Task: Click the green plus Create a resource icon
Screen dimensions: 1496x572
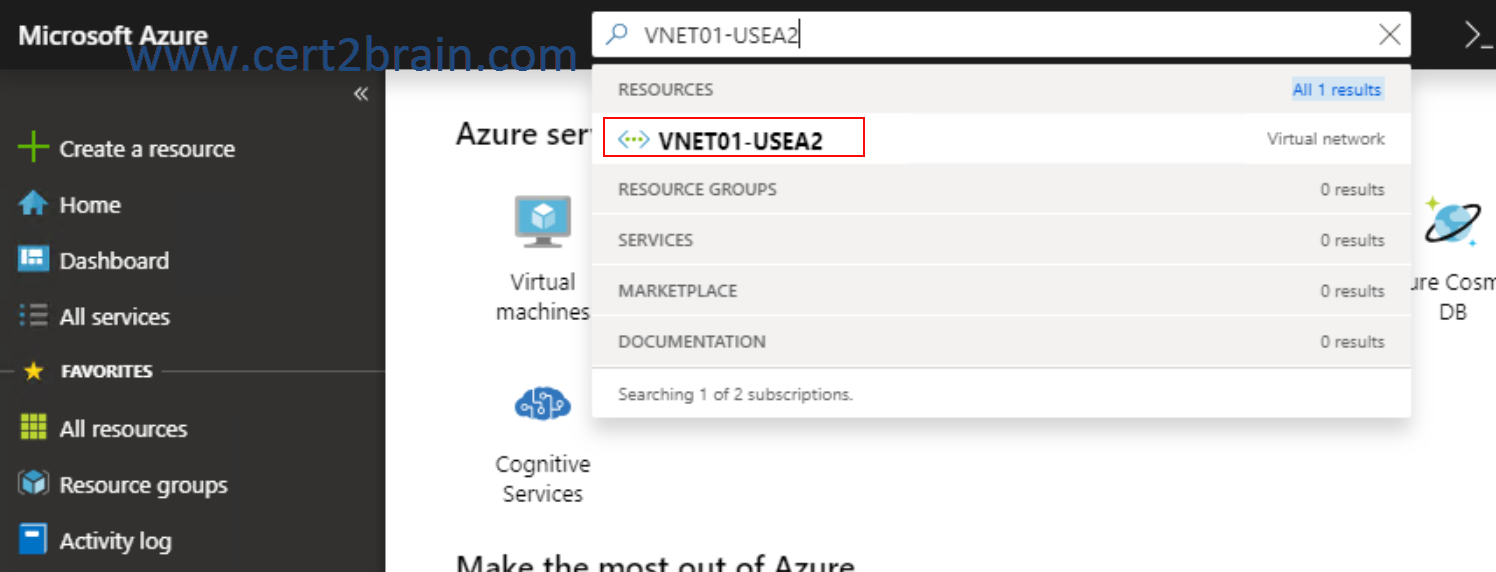Action: click(x=33, y=148)
